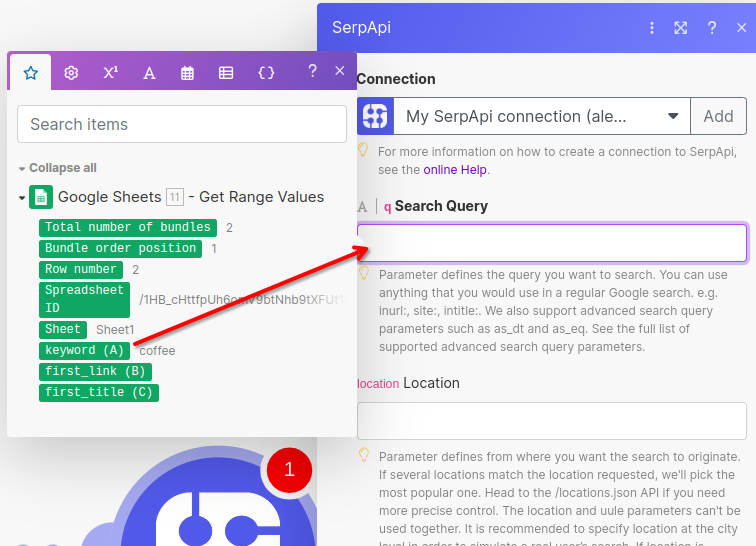This screenshot has width=756, height=546.
Task: Select the first_title (C) pill
Action: pyautogui.click(x=98, y=392)
